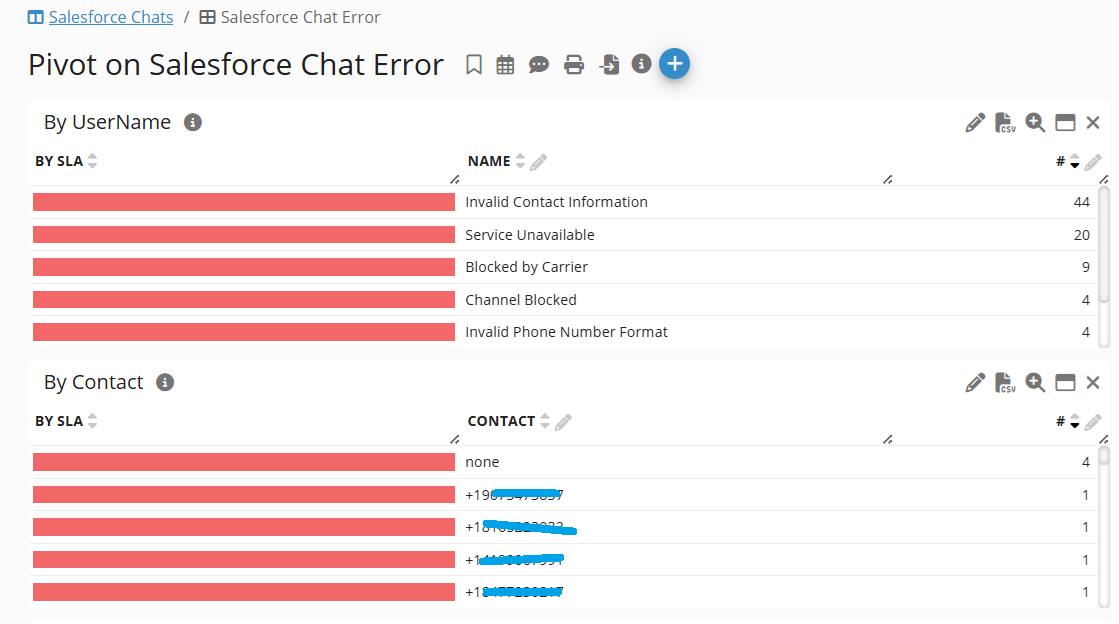Sort By UserName table by BY SLA column
Viewport: 1119px width, 624px height.
click(93, 161)
